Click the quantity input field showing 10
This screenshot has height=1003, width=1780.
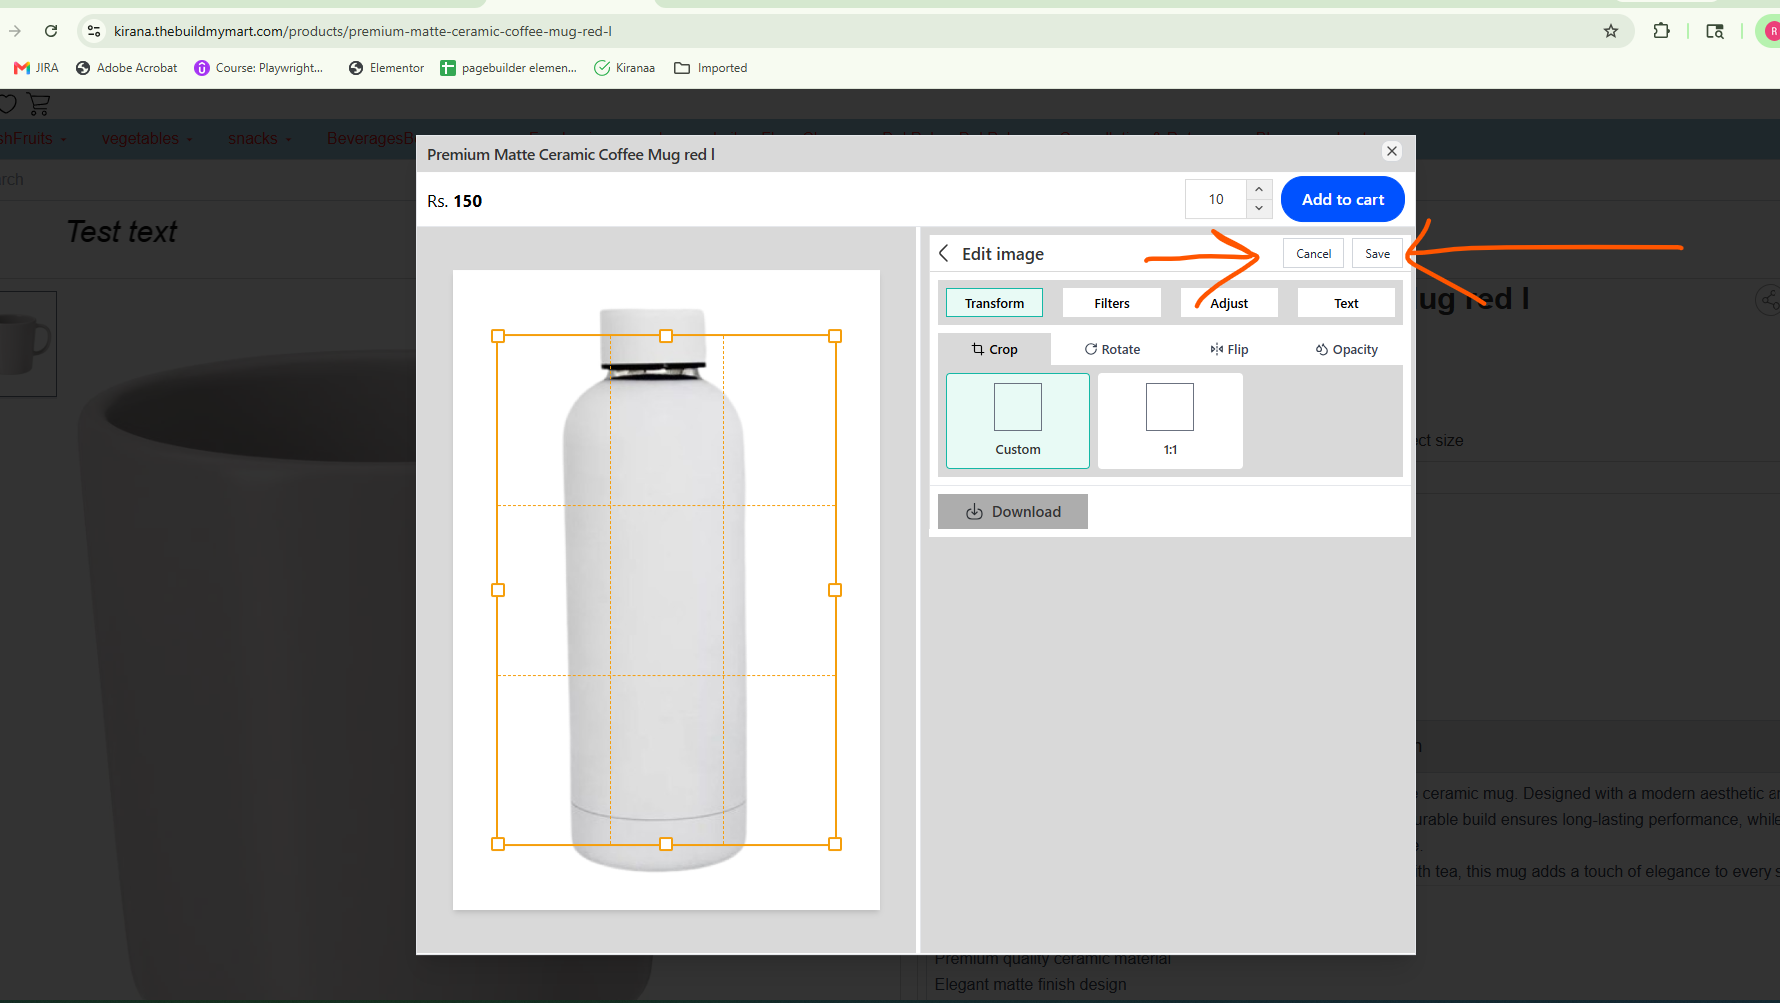tap(1216, 199)
